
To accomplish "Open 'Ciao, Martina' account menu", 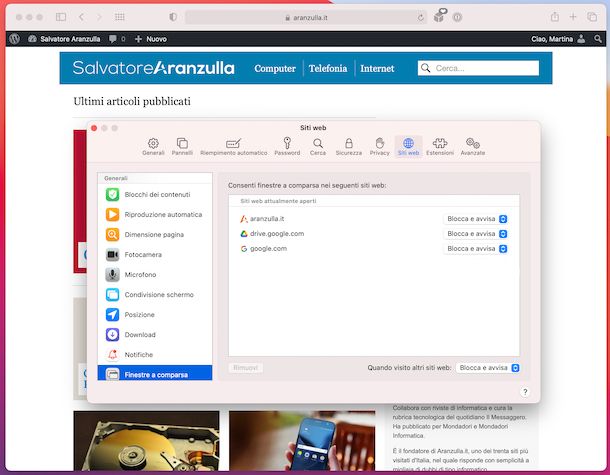I will (558, 39).
